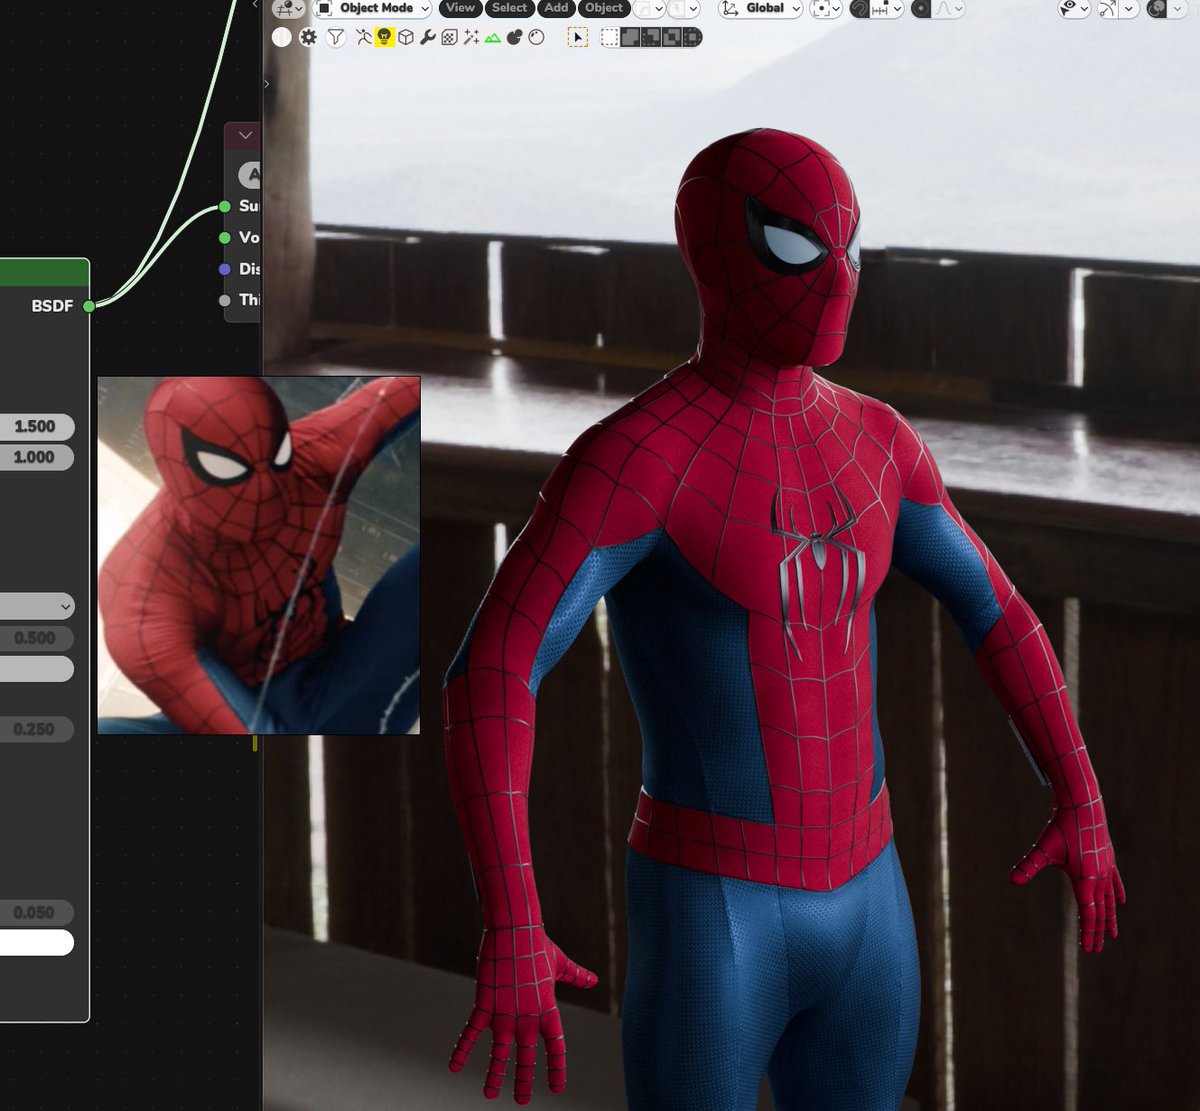This screenshot has width=1200, height=1111.
Task: Choose the subtract selection mode icon
Action: pyautogui.click(x=651, y=37)
